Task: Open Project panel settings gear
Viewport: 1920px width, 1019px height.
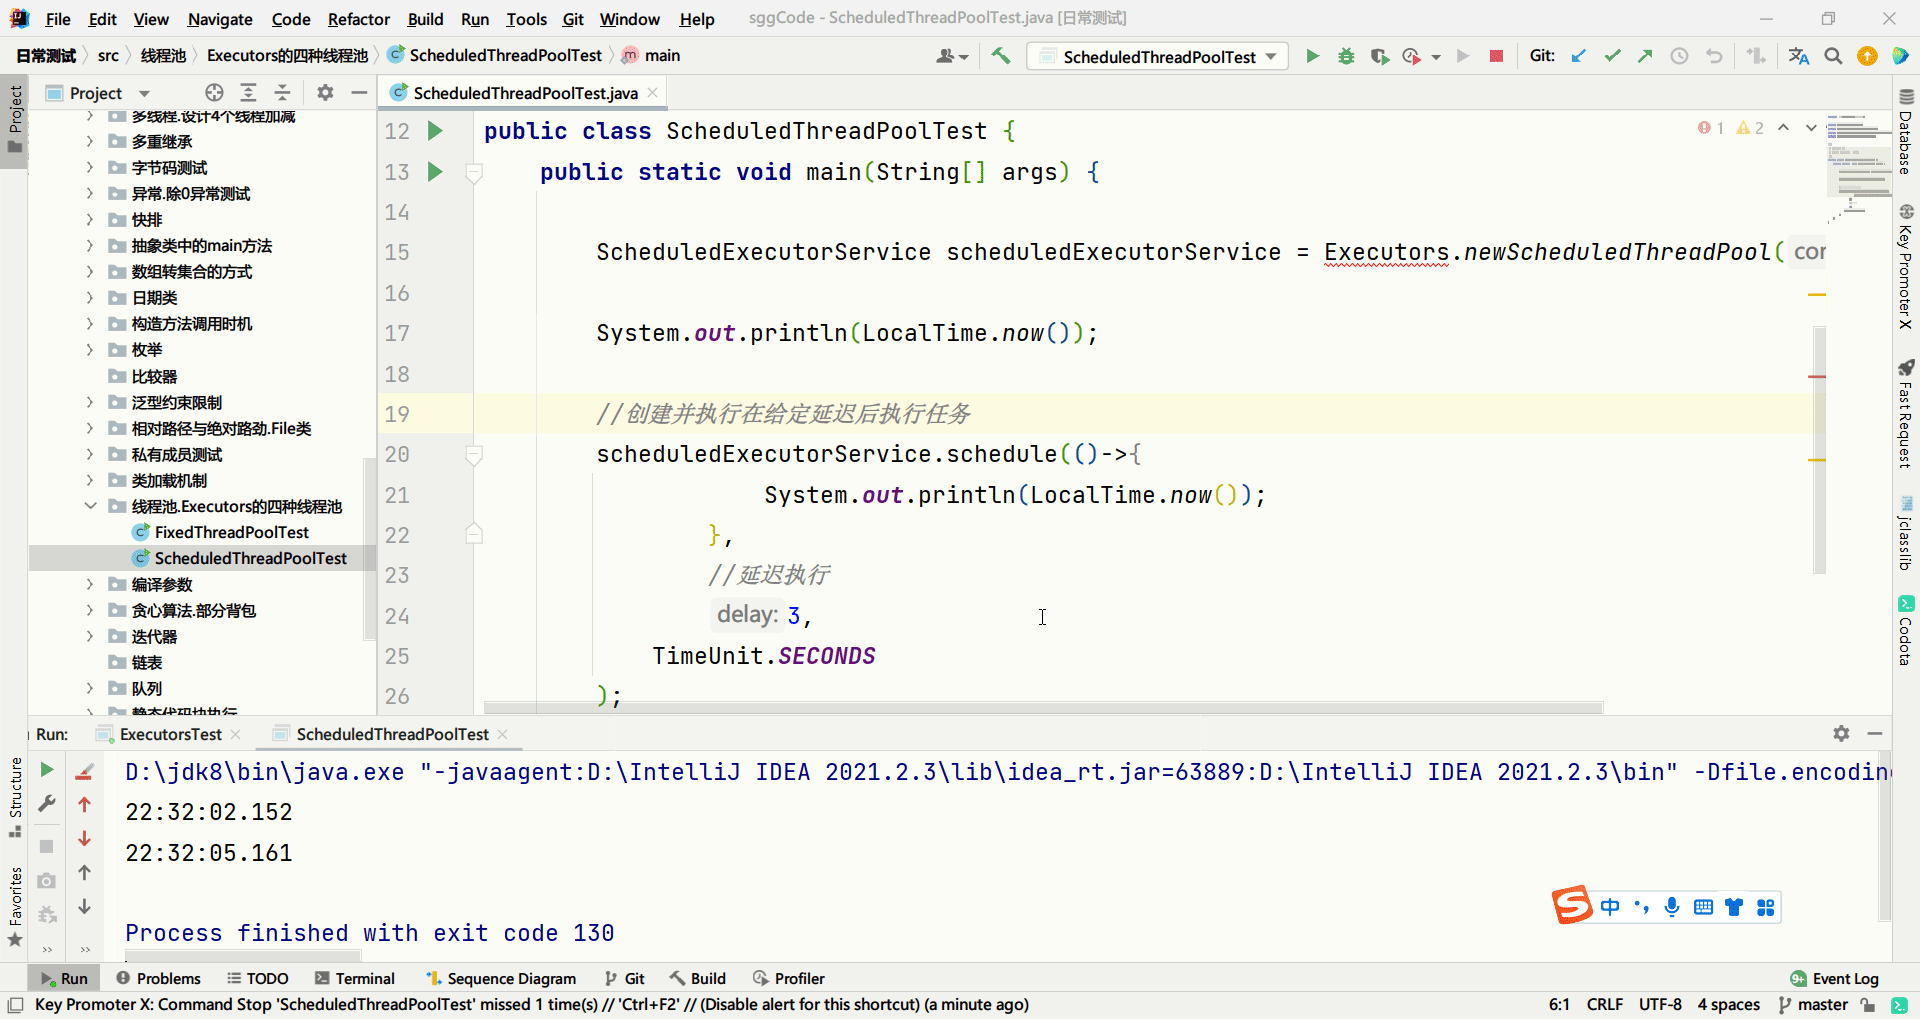Action: pos(325,93)
